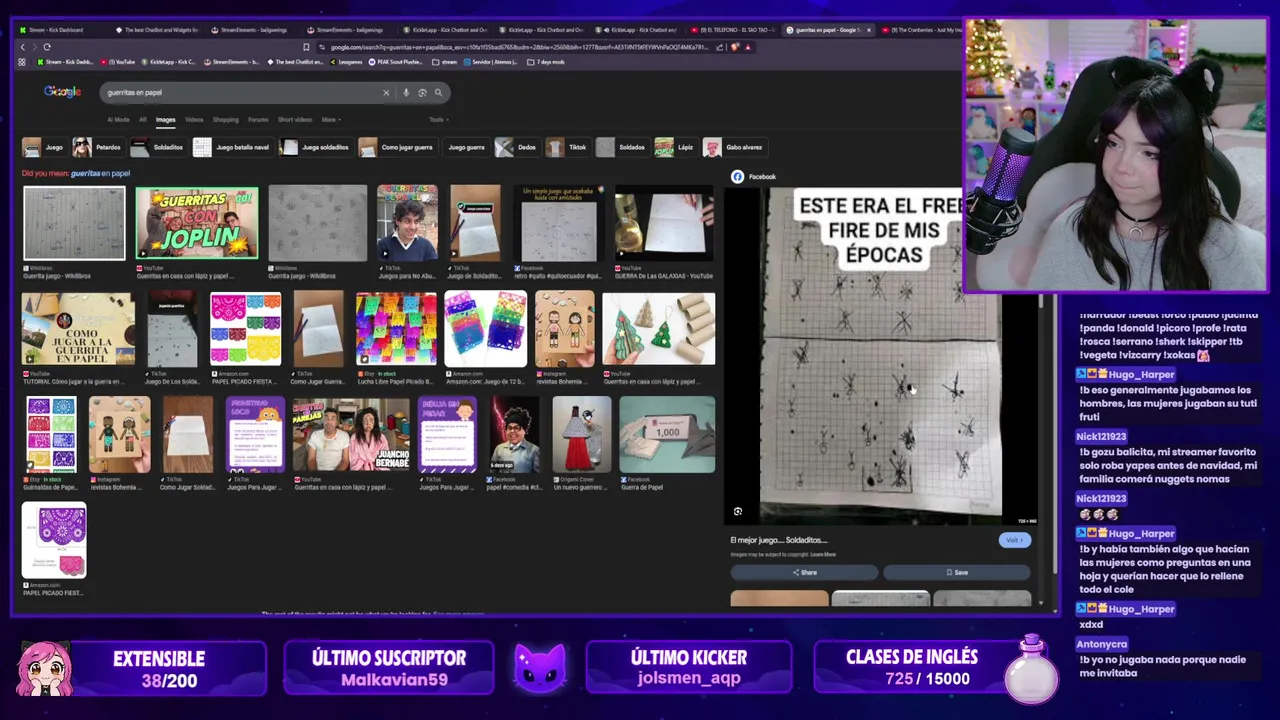Image resolution: width=1280 pixels, height=720 pixels.
Task: Filter images by the Juego guerra chip
Action: [x=465, y=148]
